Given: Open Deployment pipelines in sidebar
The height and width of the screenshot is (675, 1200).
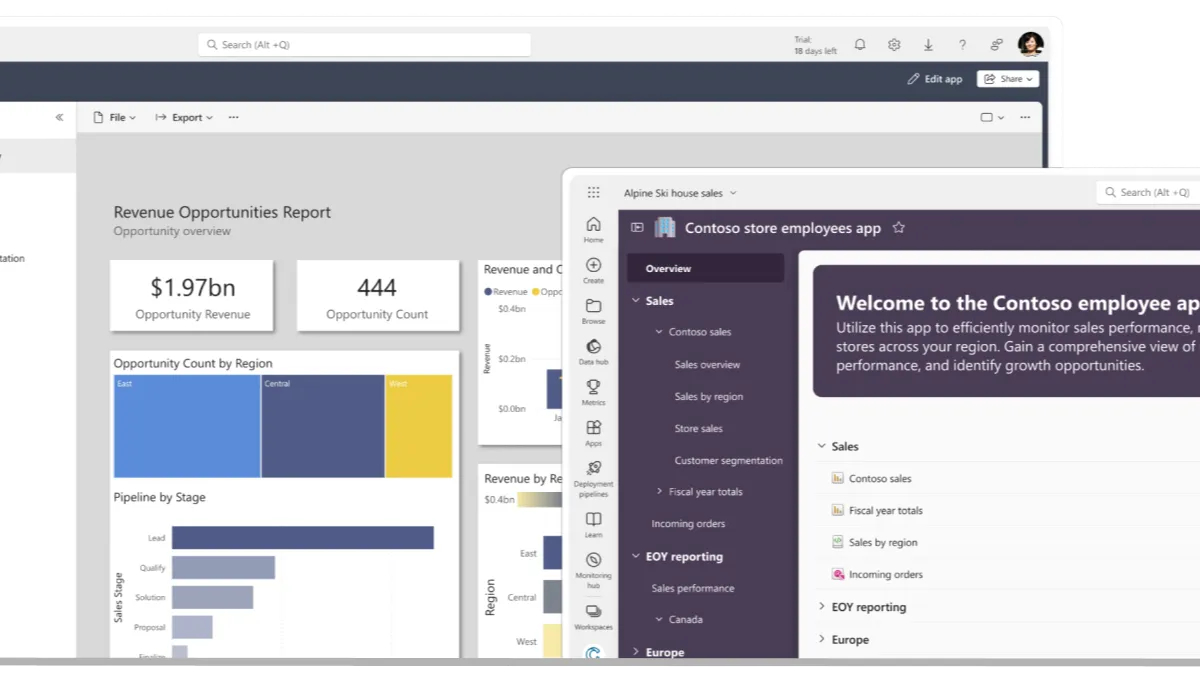Looking at the screenshot, I should click(593, 479).
